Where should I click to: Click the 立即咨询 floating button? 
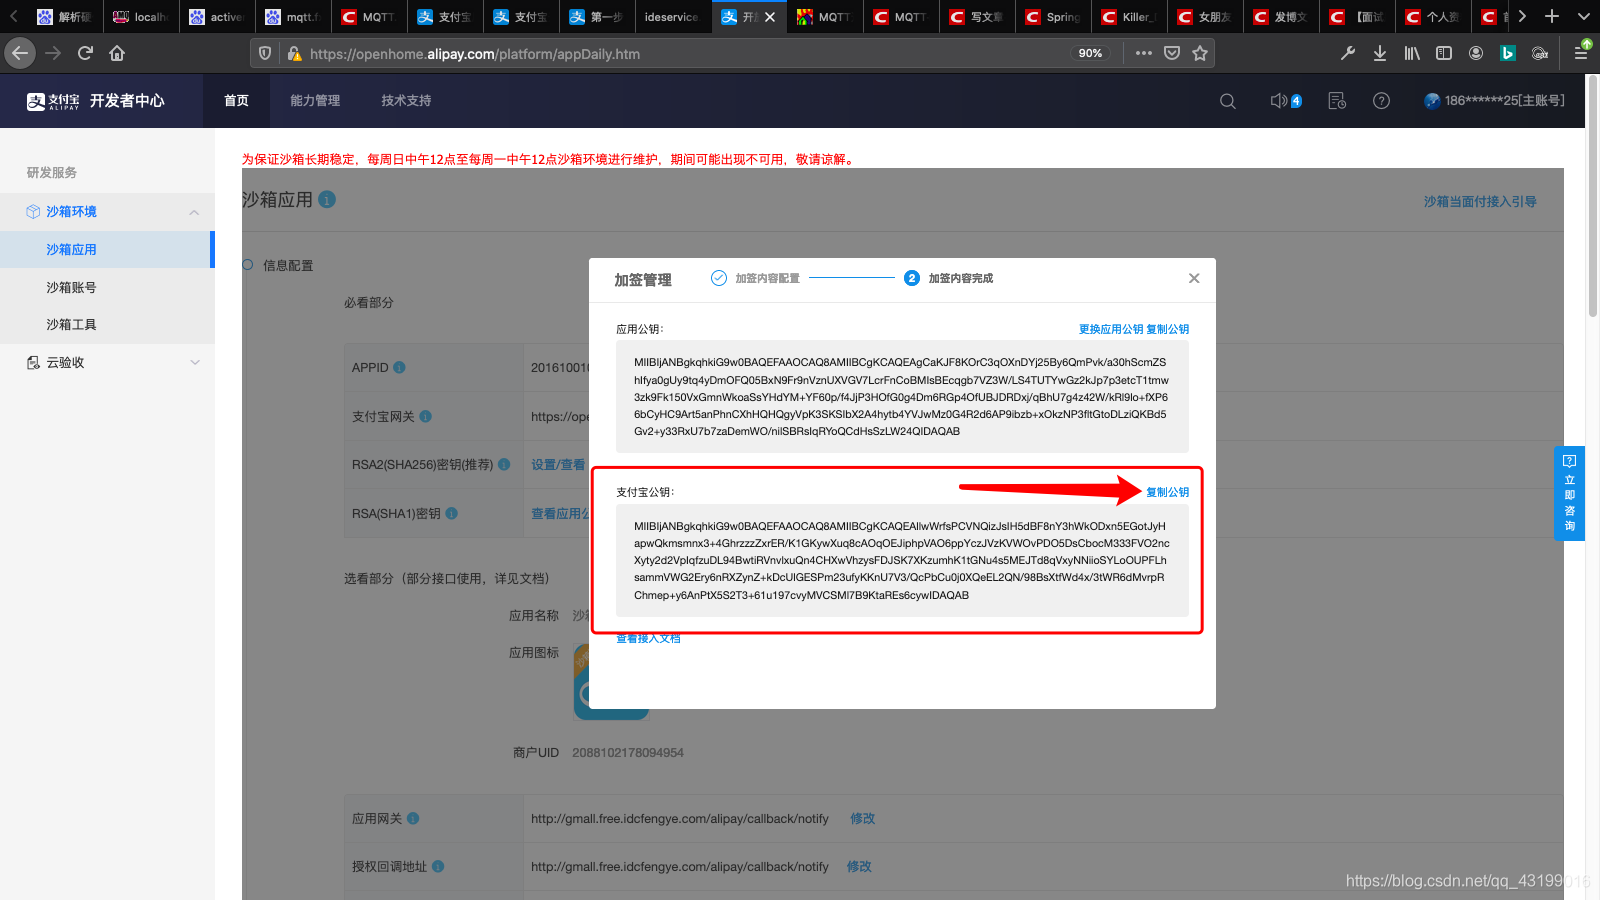pyautogui.click(x=1569, y=493)
